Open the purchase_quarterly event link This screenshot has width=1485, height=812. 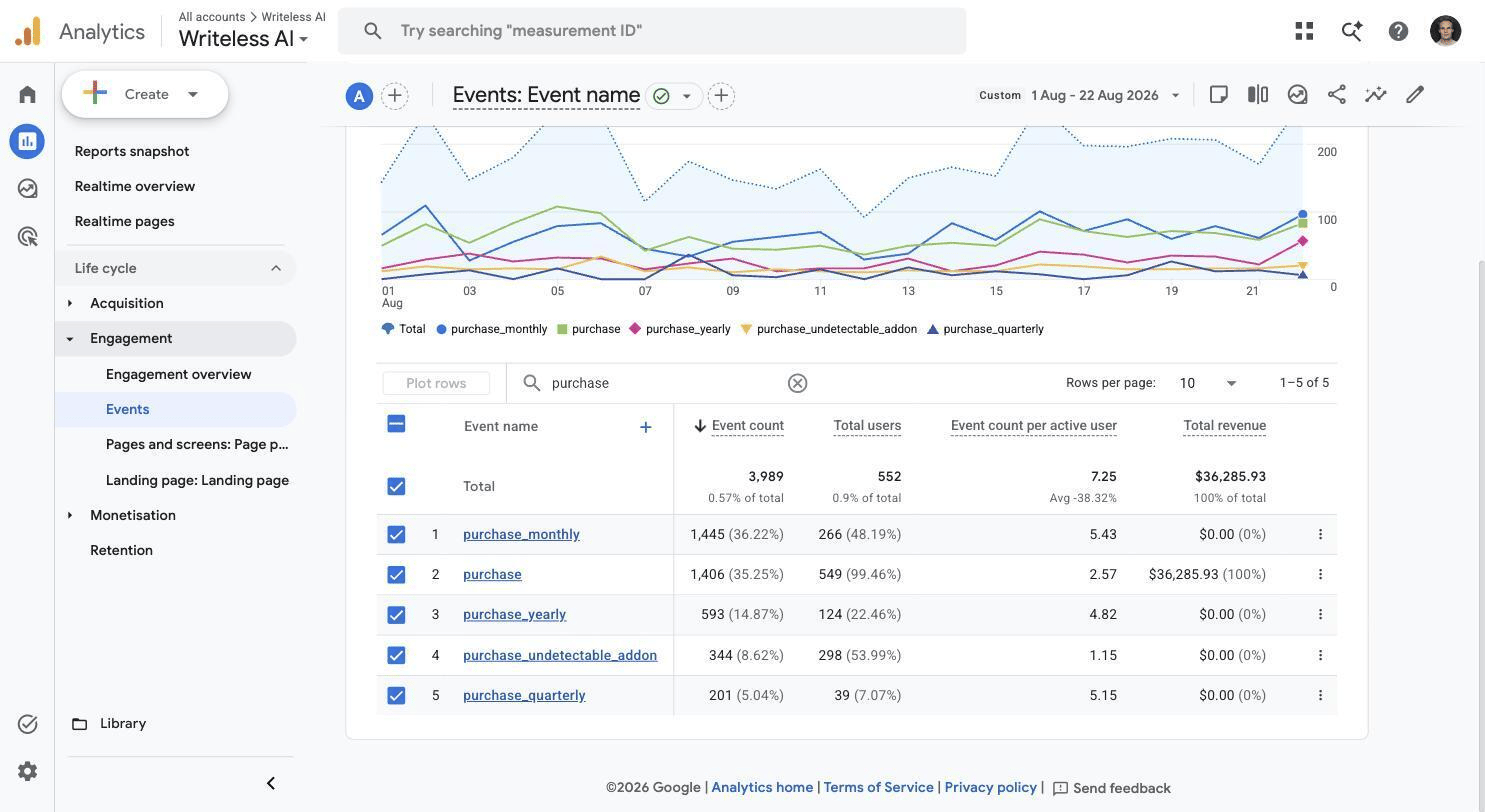(524, 695)
